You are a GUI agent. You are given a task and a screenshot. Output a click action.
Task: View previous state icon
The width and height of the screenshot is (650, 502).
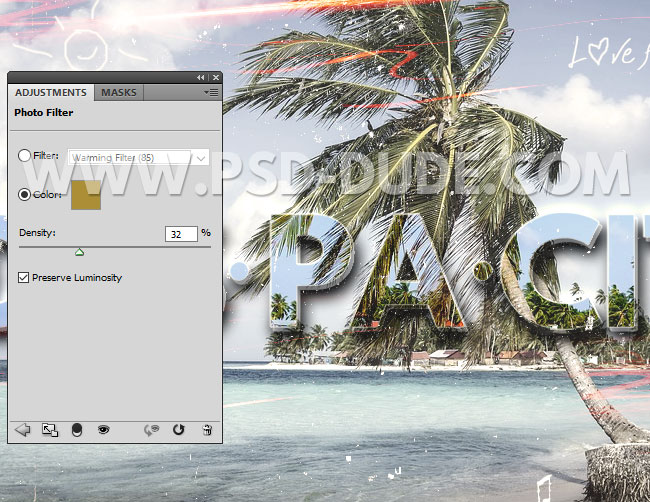tap(151, 430)
